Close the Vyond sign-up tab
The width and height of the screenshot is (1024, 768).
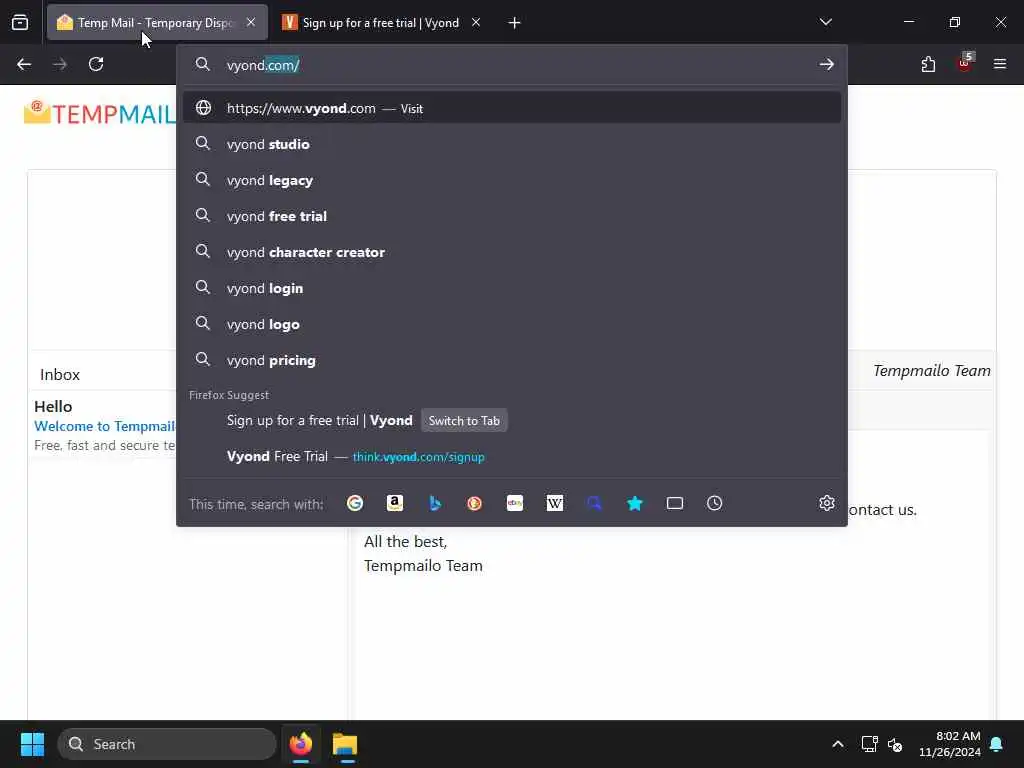tap(476, 22)
